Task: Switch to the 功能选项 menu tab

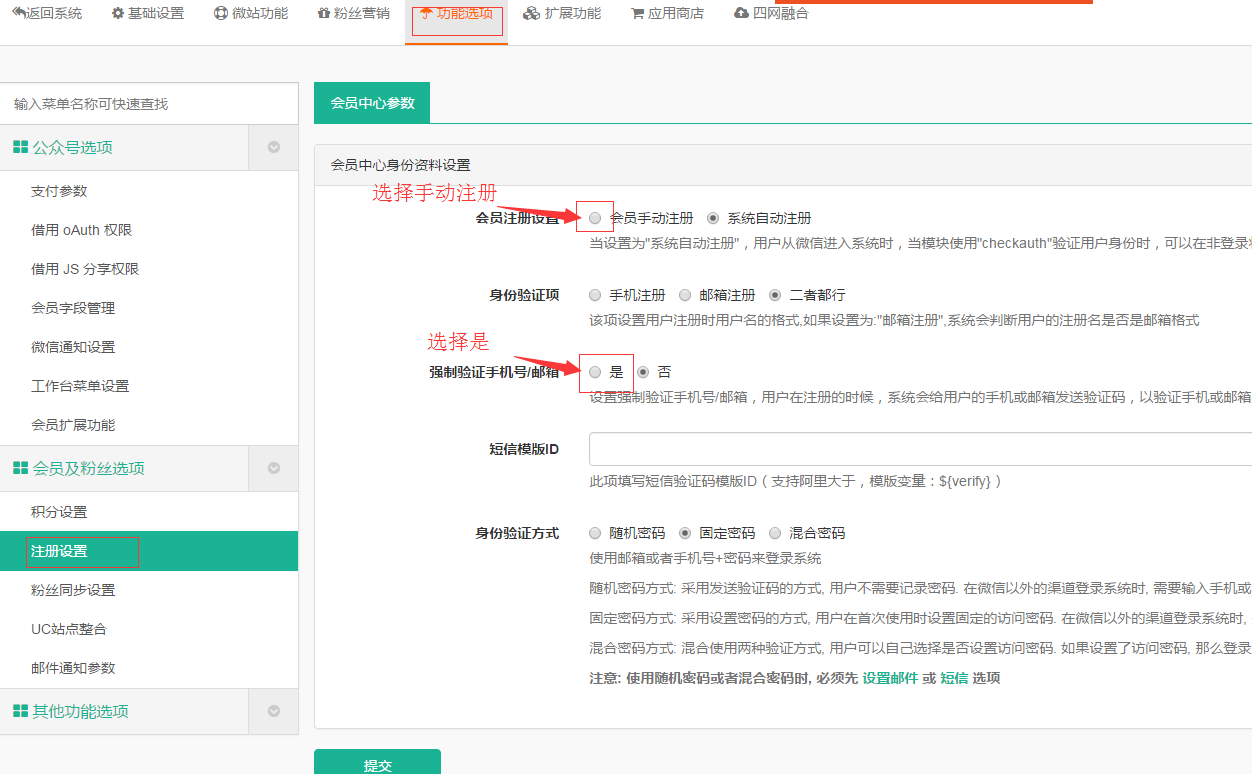Action: tap(456, 15)
